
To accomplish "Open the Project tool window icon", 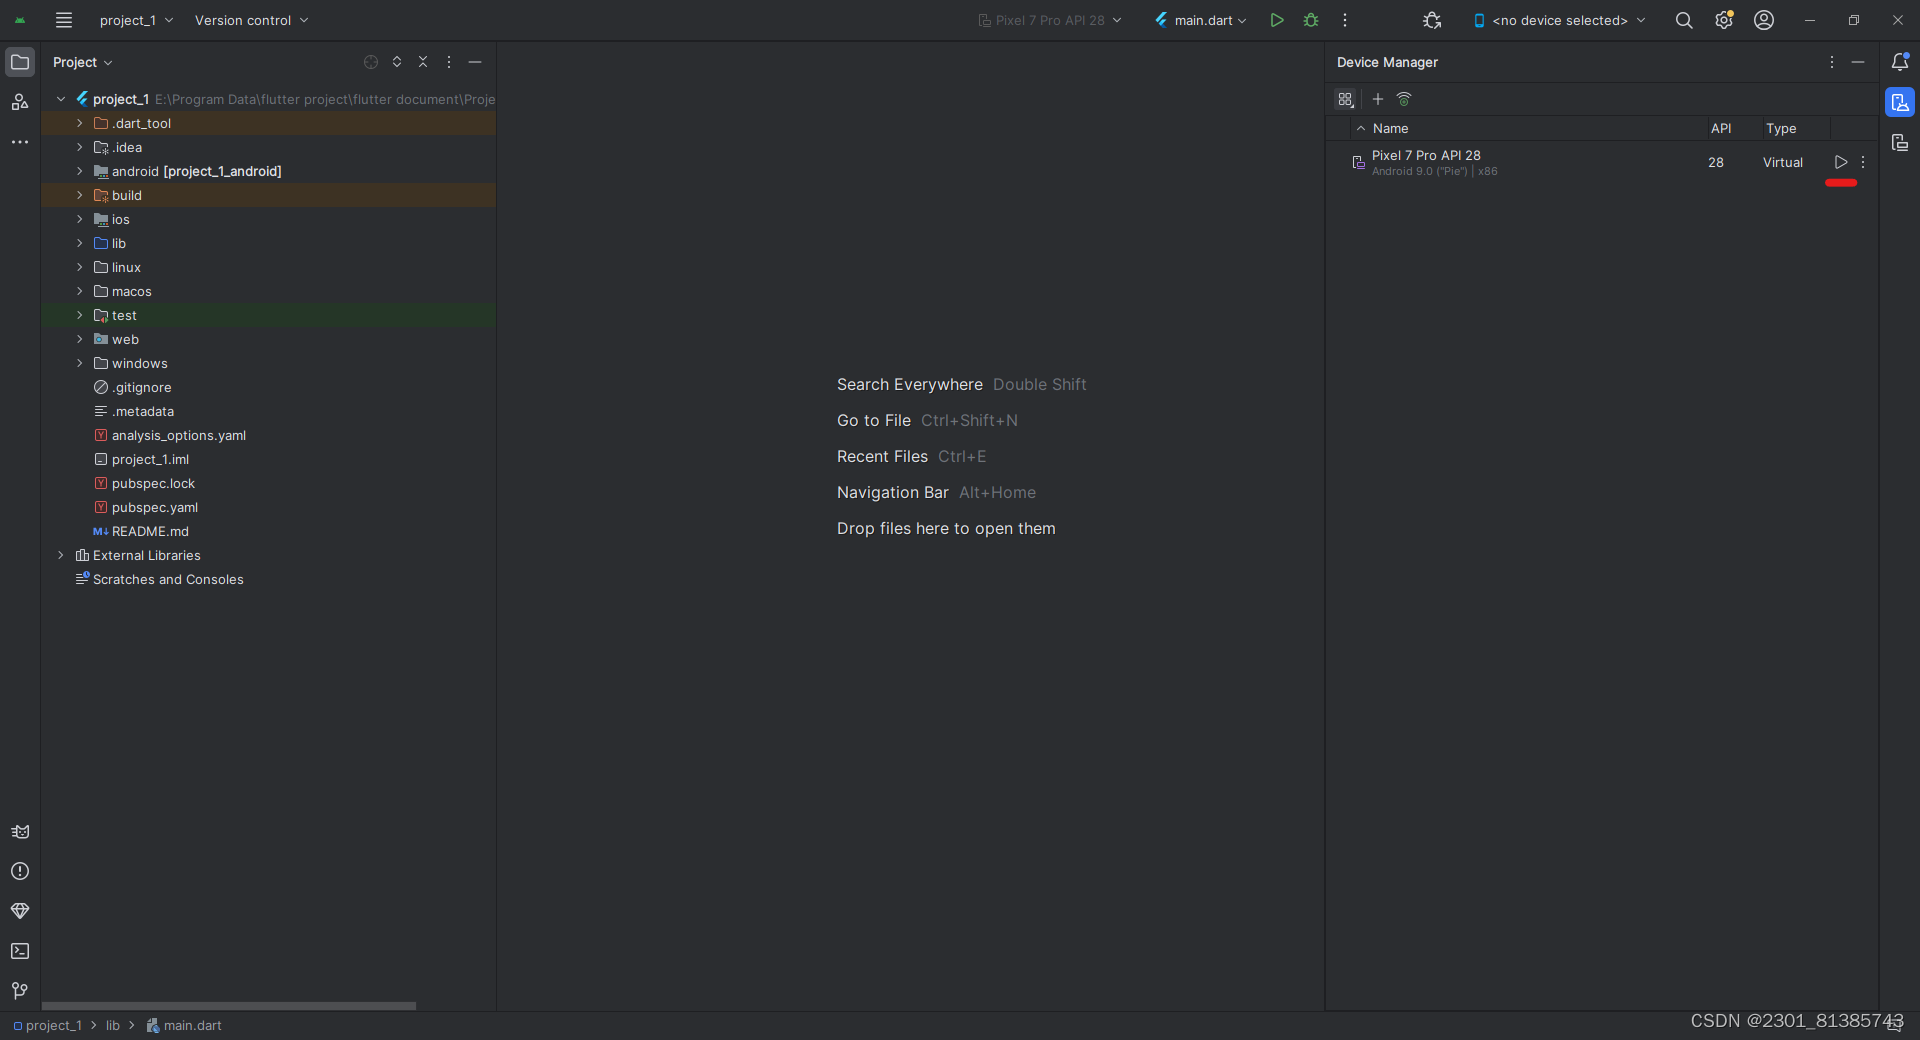I will pyautogui.click(x=20, y=62).
